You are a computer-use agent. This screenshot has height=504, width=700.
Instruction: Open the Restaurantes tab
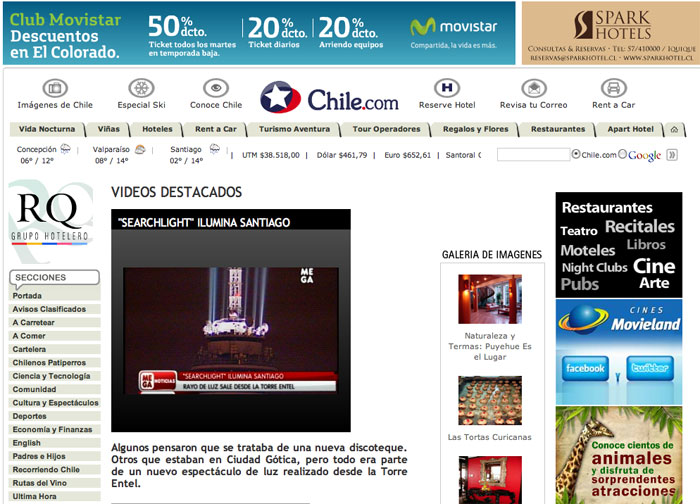coord(558,129)
